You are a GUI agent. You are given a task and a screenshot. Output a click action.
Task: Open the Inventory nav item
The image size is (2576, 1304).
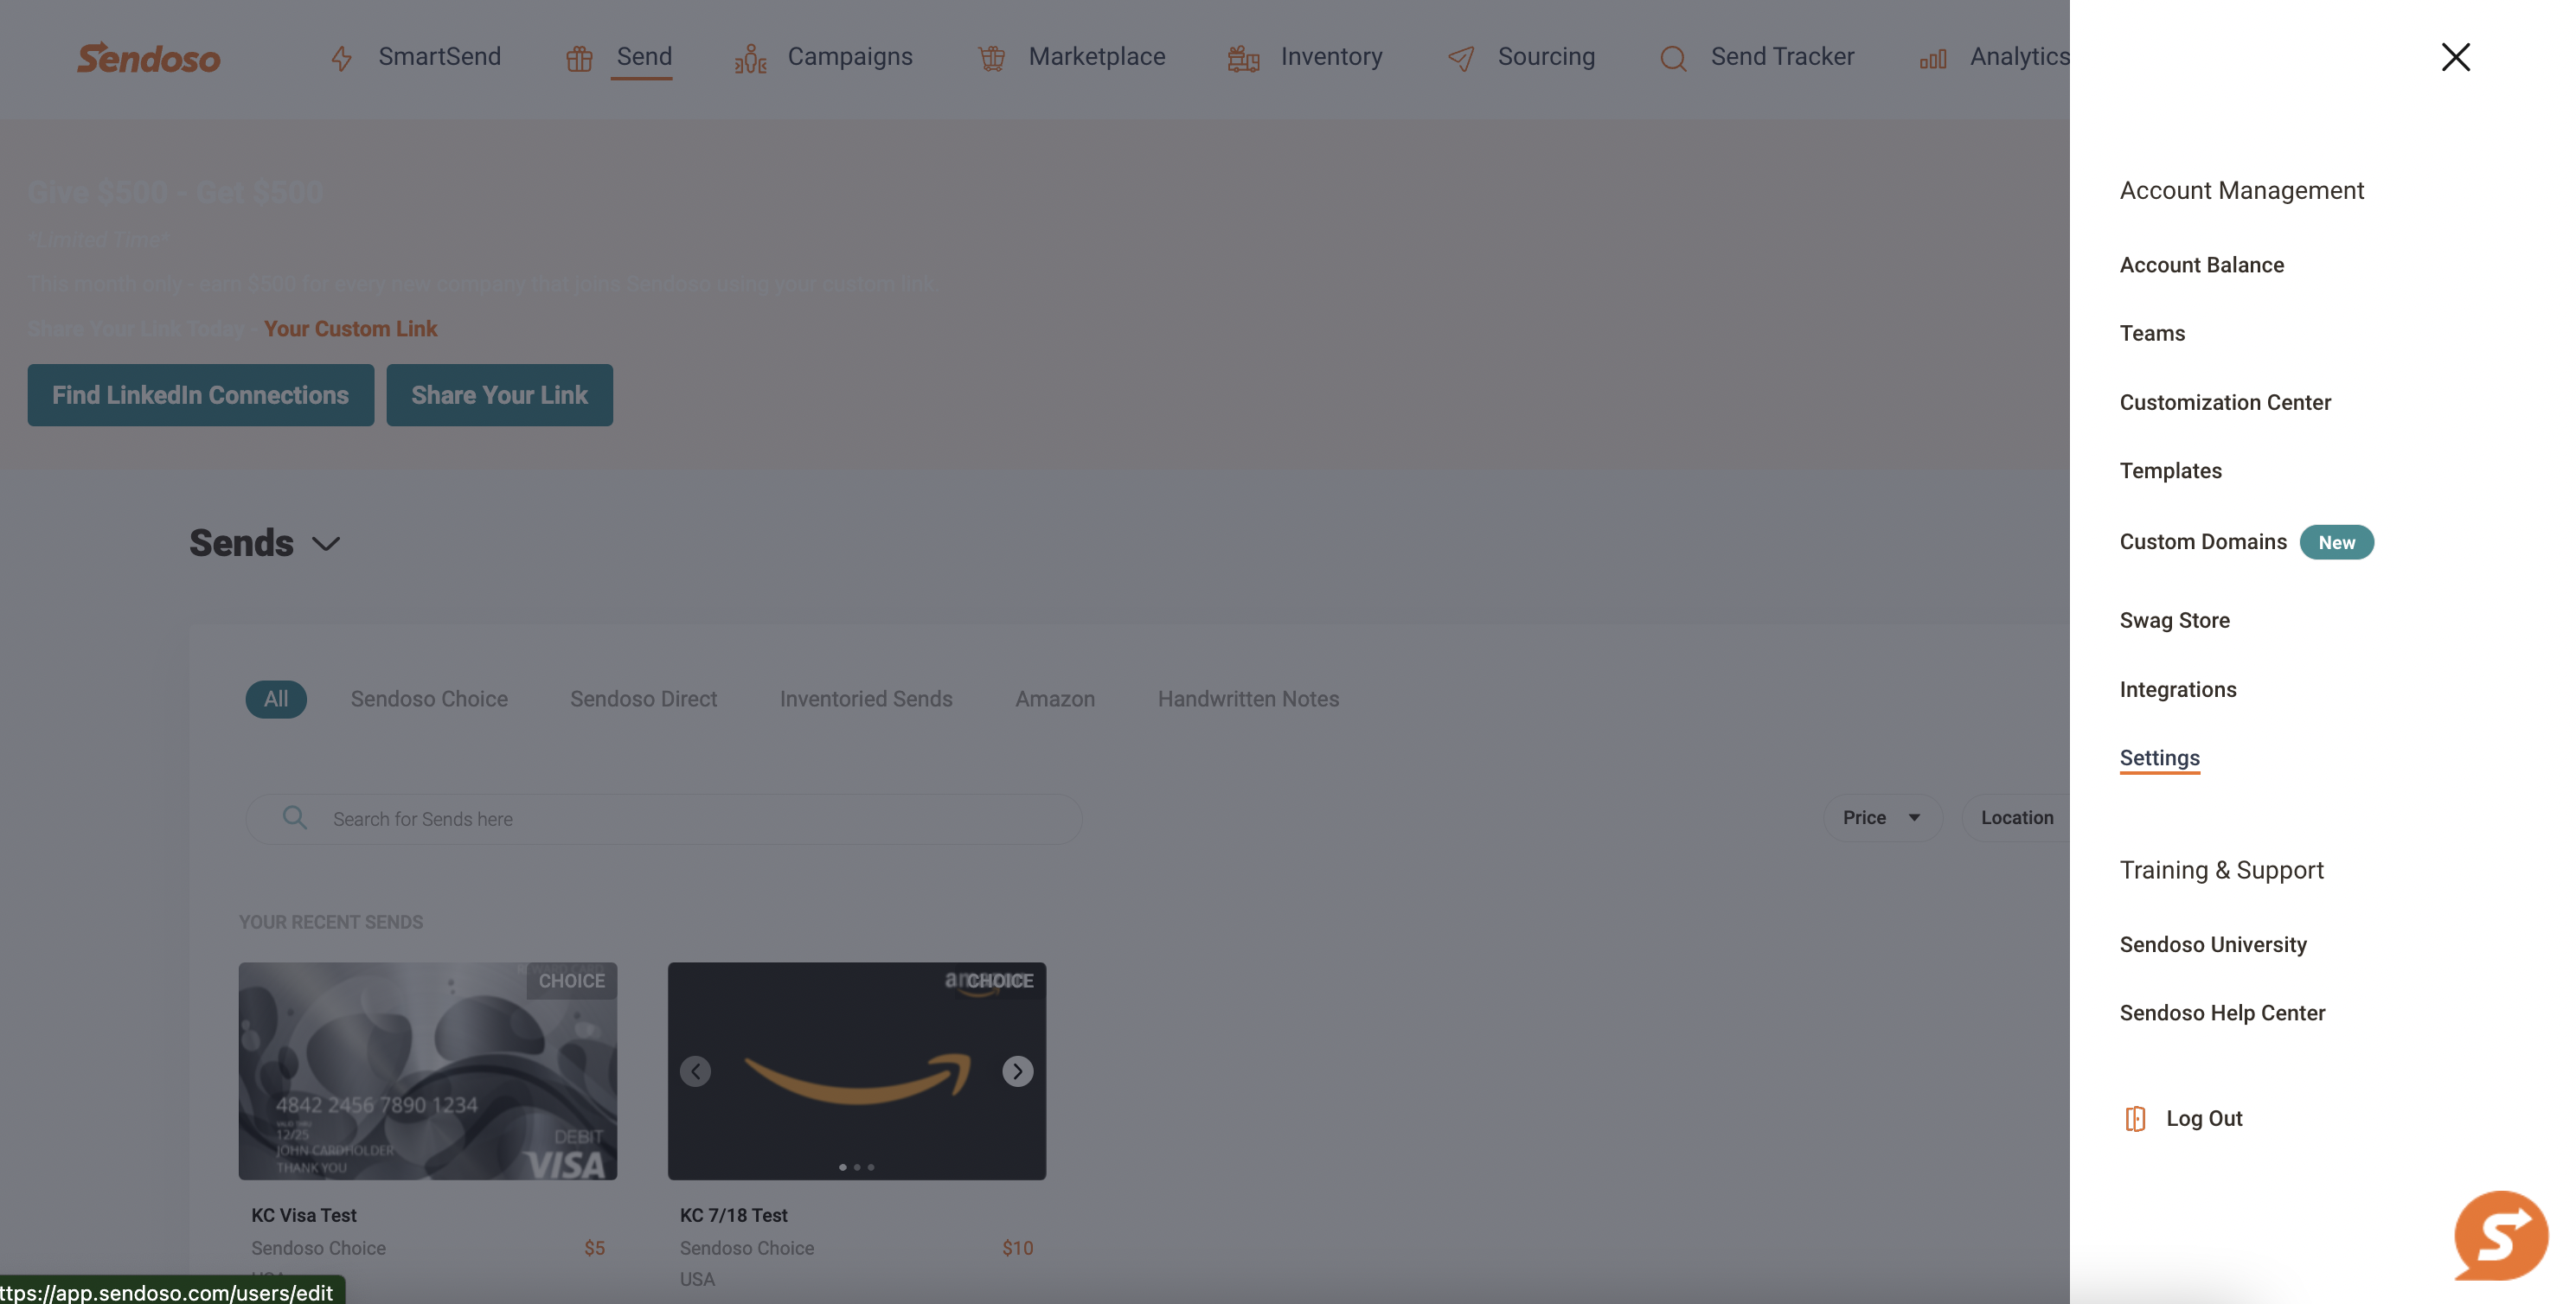(1331, 57)
